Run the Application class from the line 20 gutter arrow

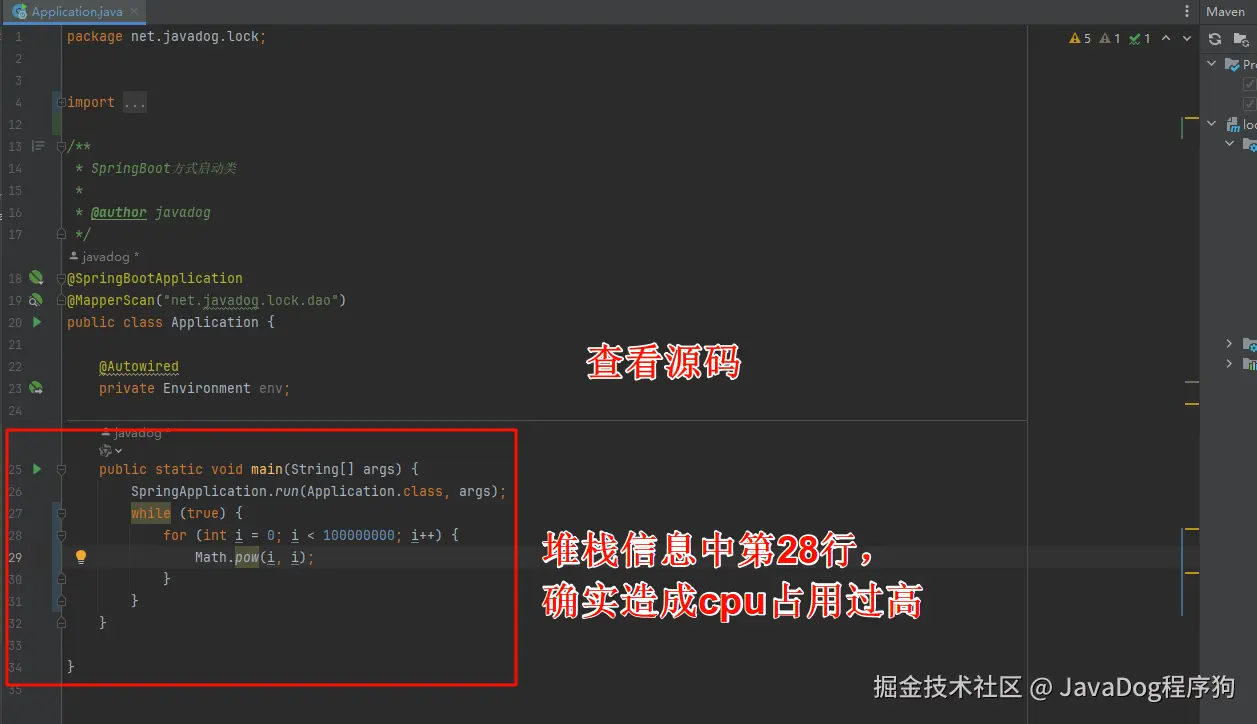(x=37, y=322)
